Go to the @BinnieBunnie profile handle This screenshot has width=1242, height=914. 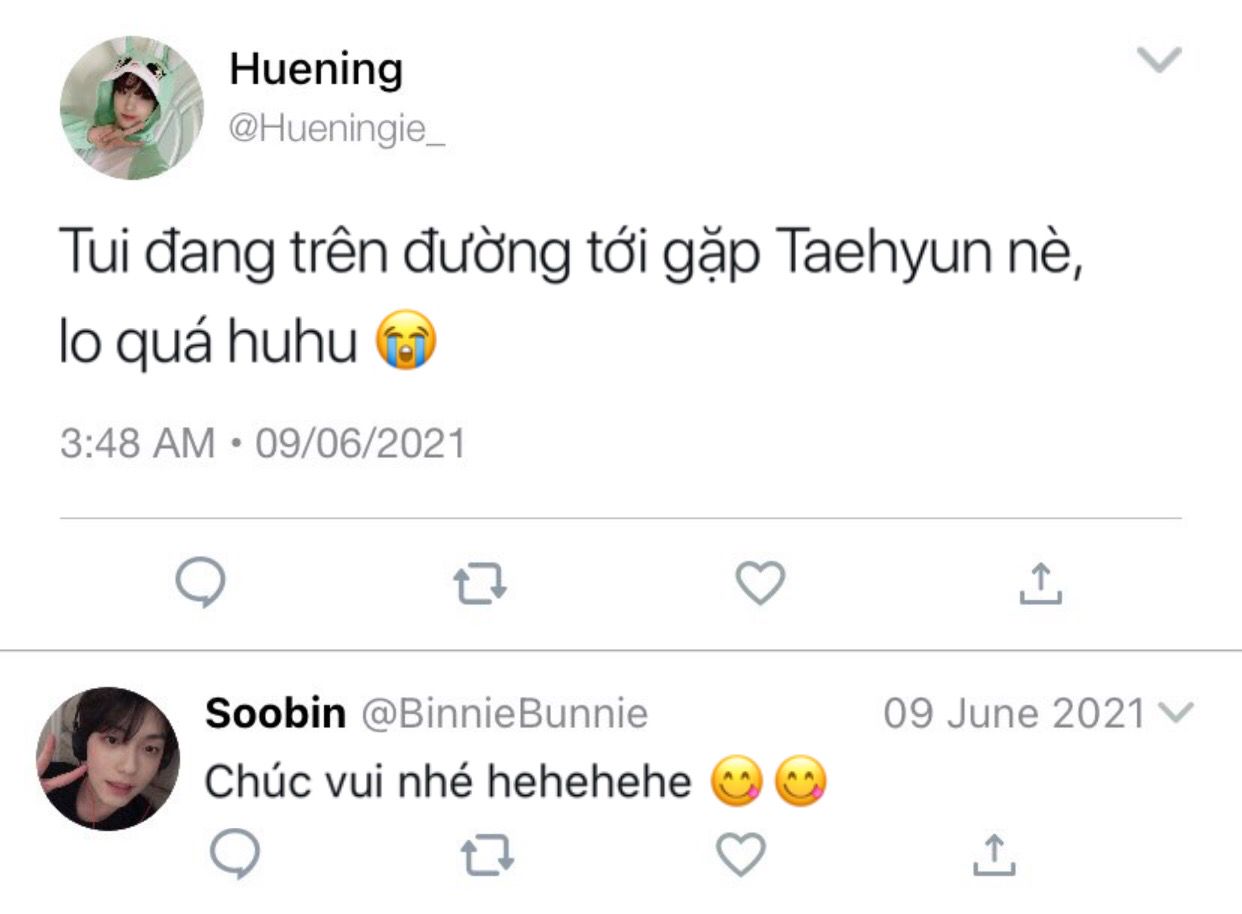click(x=503, y=714)
